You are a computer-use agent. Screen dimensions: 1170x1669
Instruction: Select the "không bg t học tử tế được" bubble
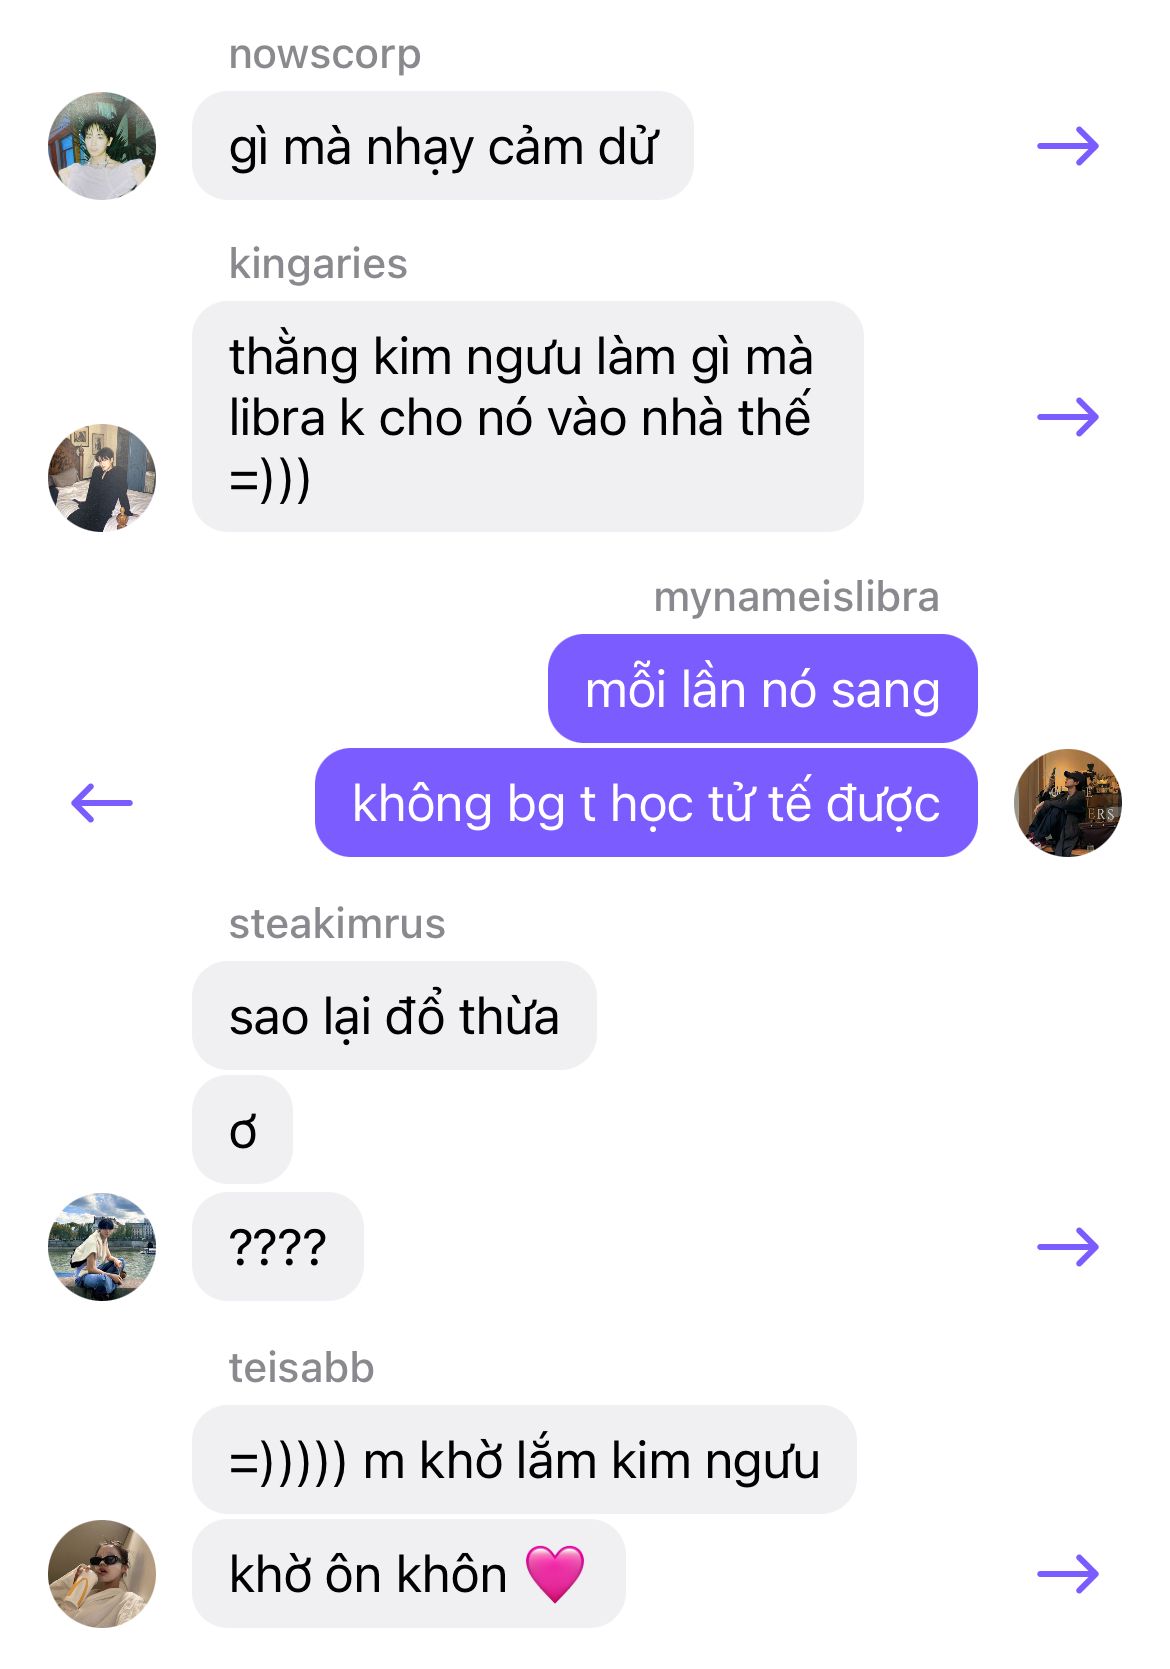pos(646,803)
